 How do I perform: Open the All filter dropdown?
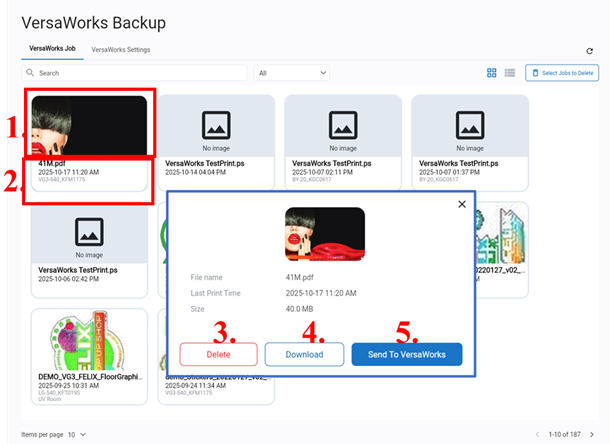(x=292, y=73)
